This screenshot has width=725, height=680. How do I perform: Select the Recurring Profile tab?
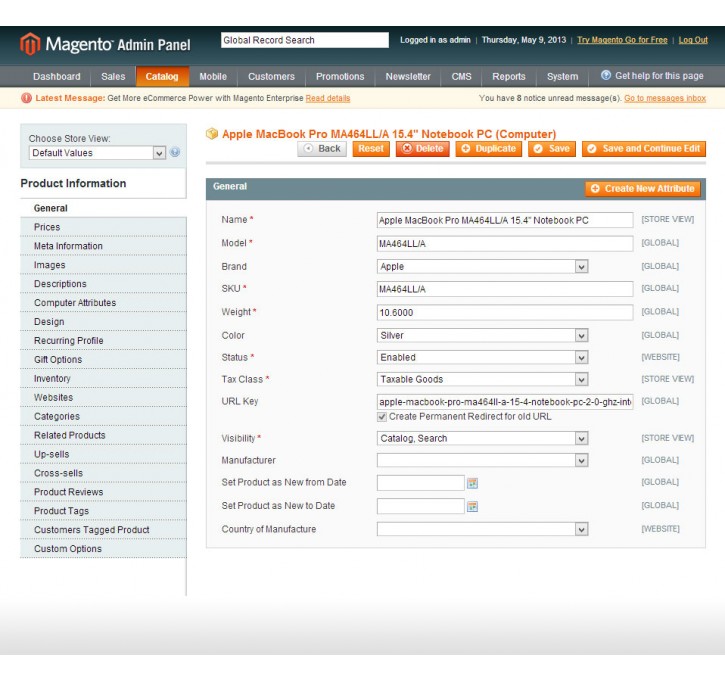(103, 341)
